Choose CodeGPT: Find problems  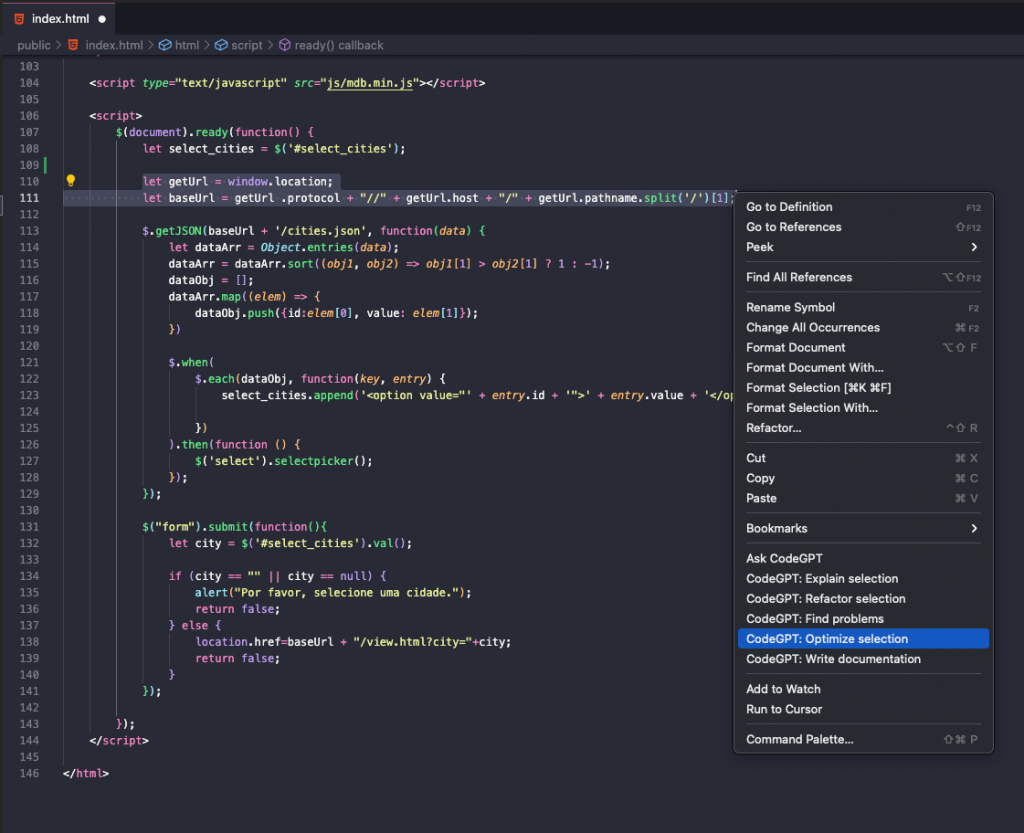point(863,619)
